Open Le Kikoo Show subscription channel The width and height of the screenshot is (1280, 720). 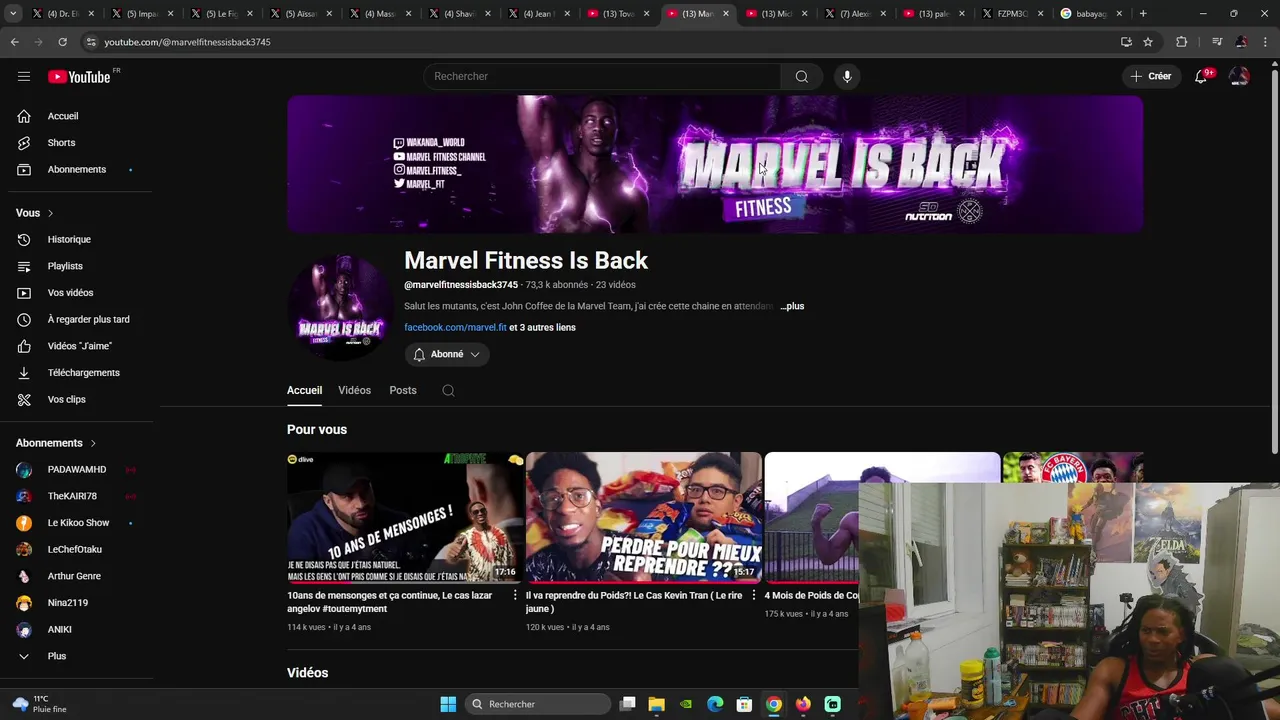[x=76, y=523]
